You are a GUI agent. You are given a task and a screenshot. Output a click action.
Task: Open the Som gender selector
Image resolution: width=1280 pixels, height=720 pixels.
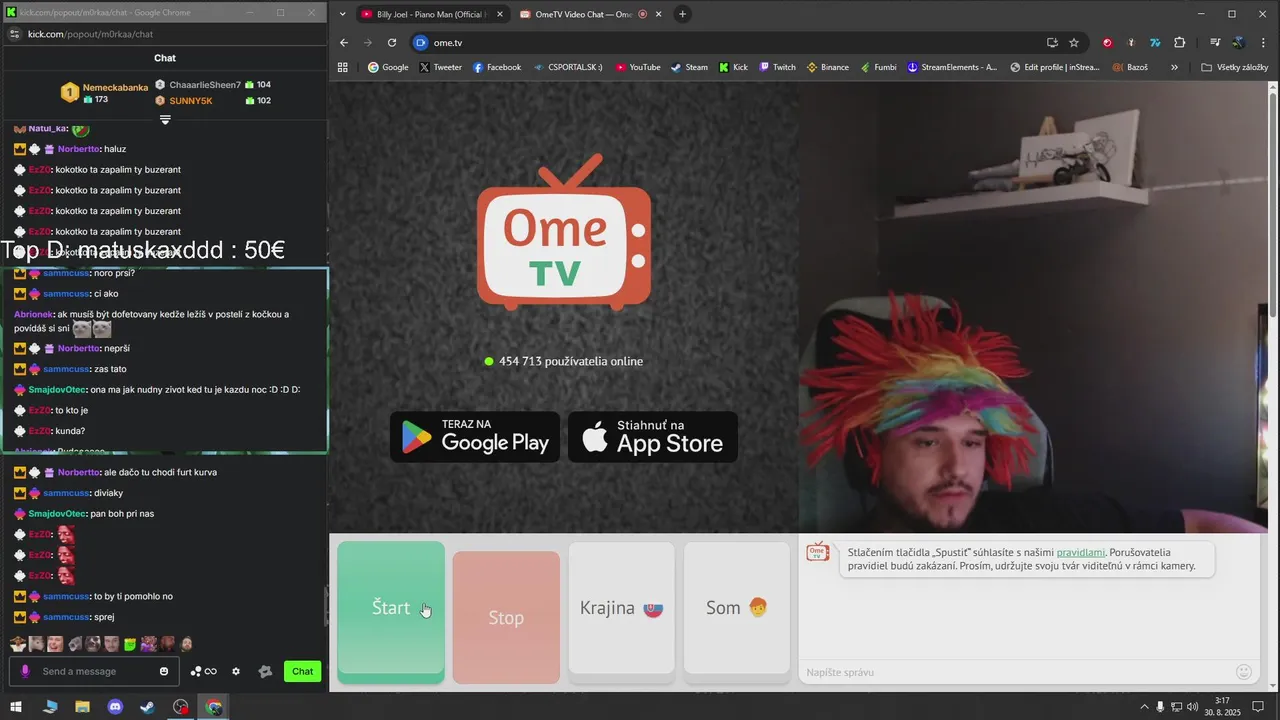pyautogui.click(x=737, y=612)
